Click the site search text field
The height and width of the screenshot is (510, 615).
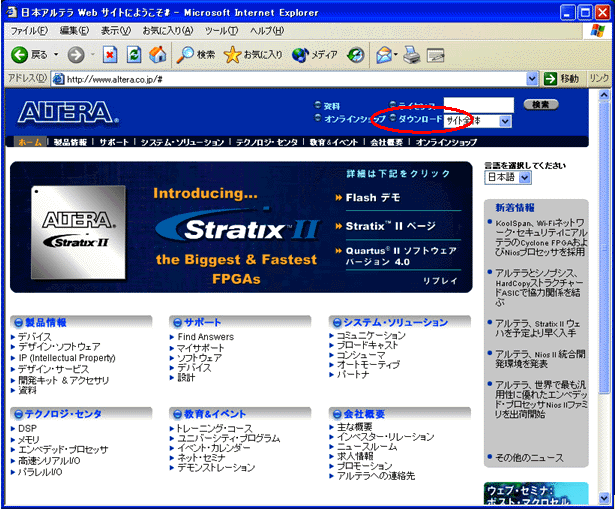(478, 104)
